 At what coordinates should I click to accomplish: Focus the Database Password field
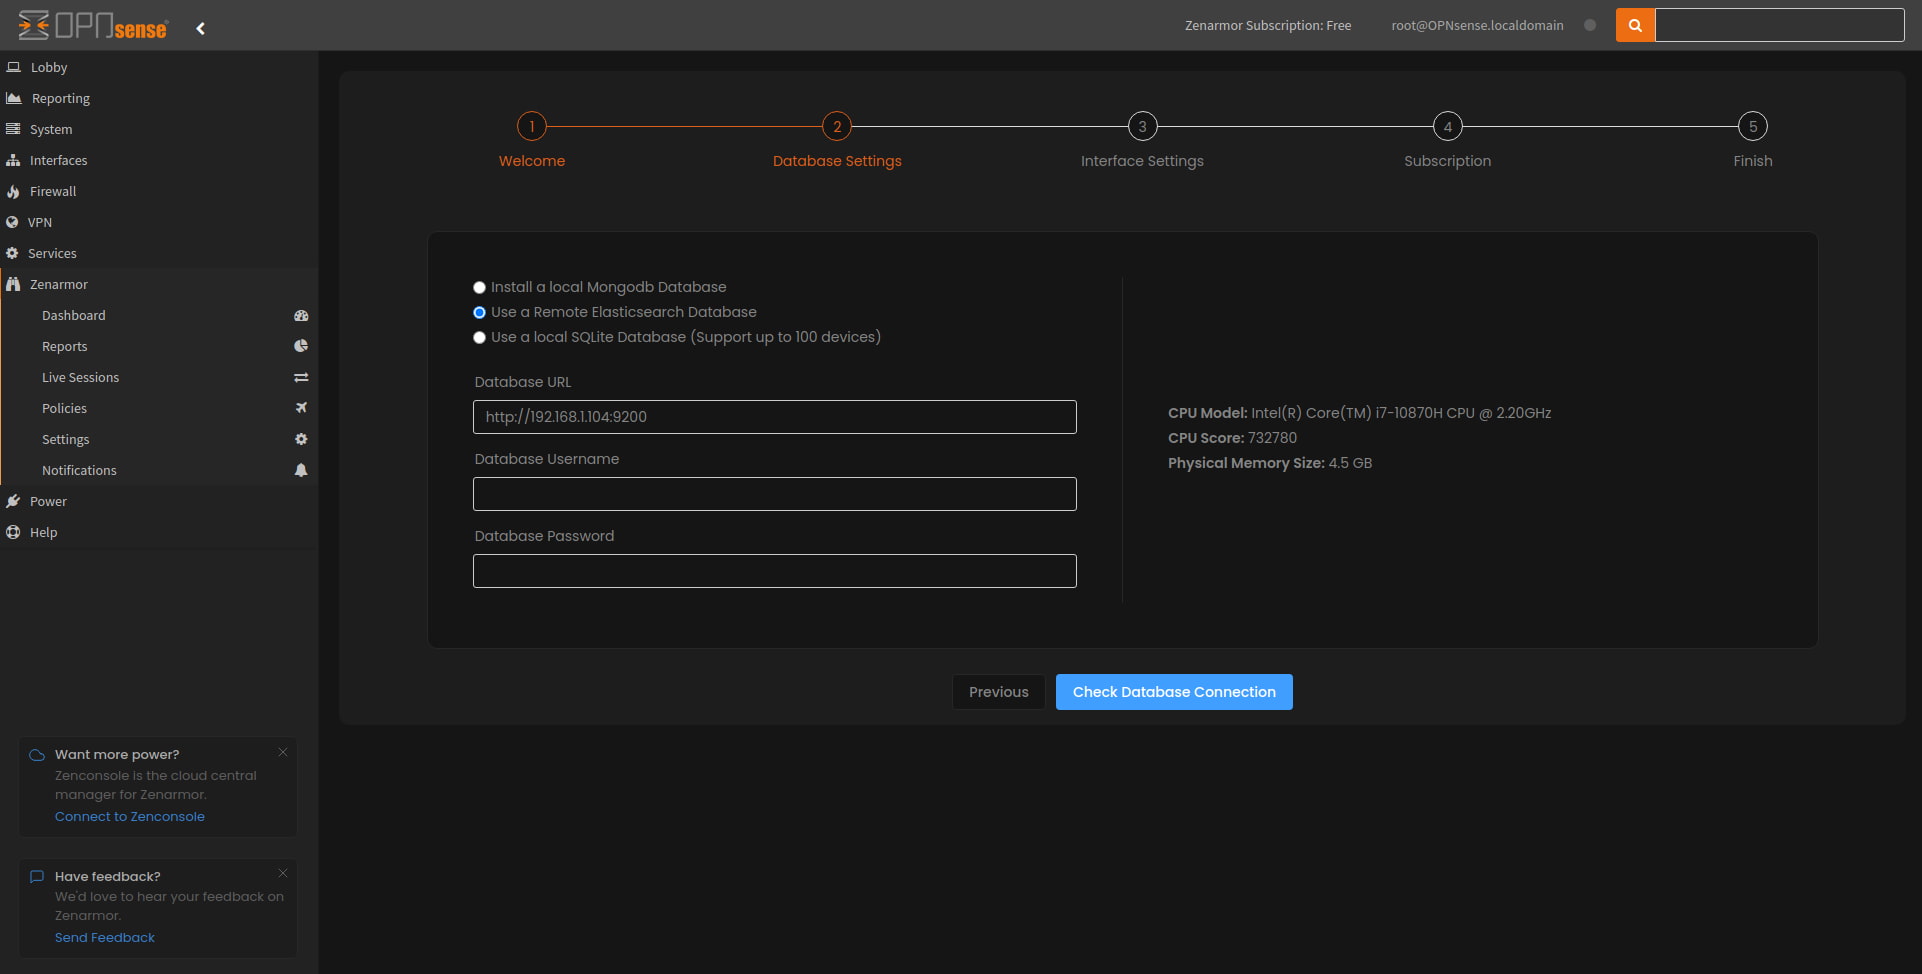click(x=775, y=571)
